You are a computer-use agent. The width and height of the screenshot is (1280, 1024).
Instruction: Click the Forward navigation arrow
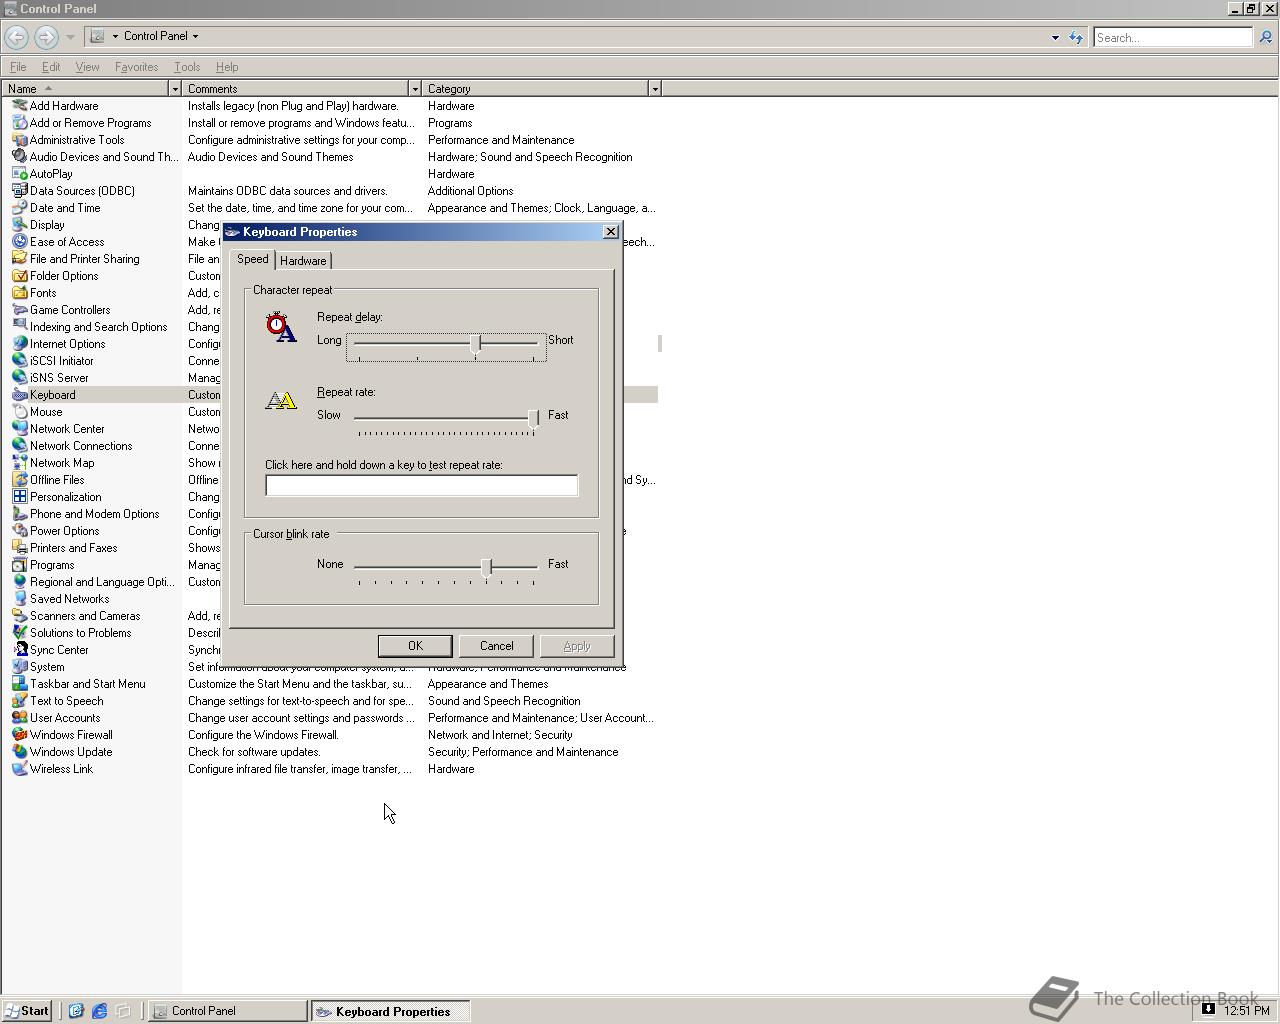pos(46,37)
